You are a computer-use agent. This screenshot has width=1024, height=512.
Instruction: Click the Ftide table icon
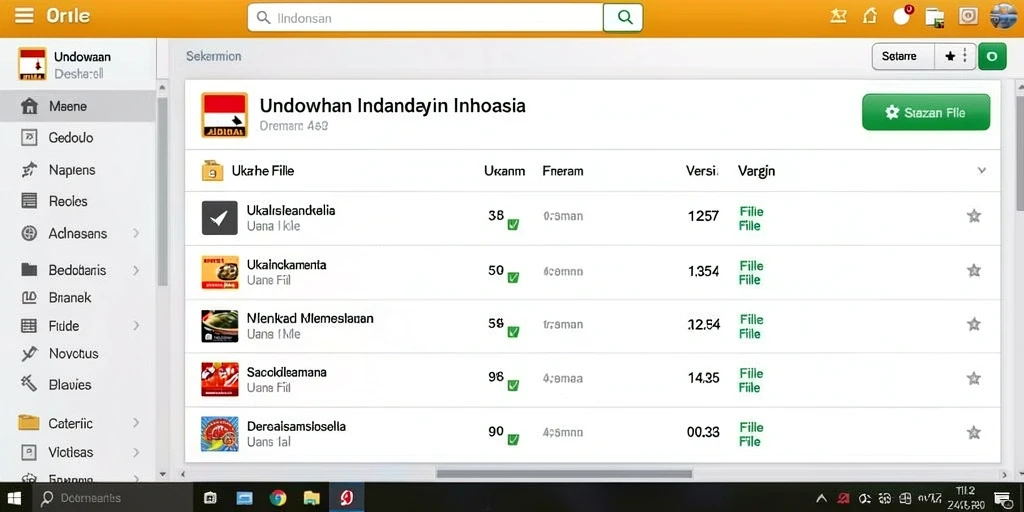tap(29, 326)
